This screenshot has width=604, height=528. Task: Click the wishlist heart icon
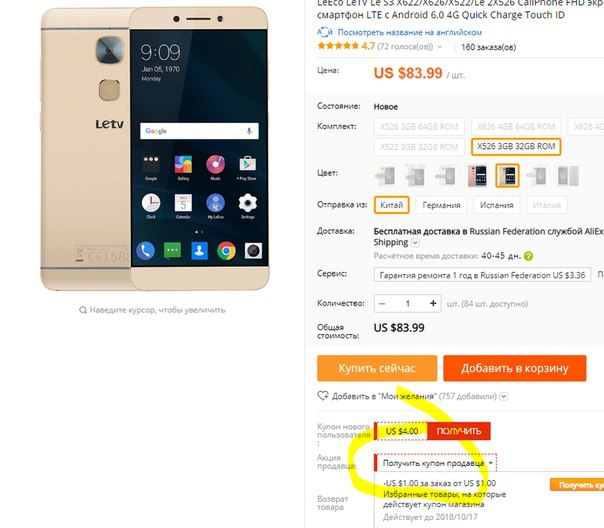click(322, 396)
